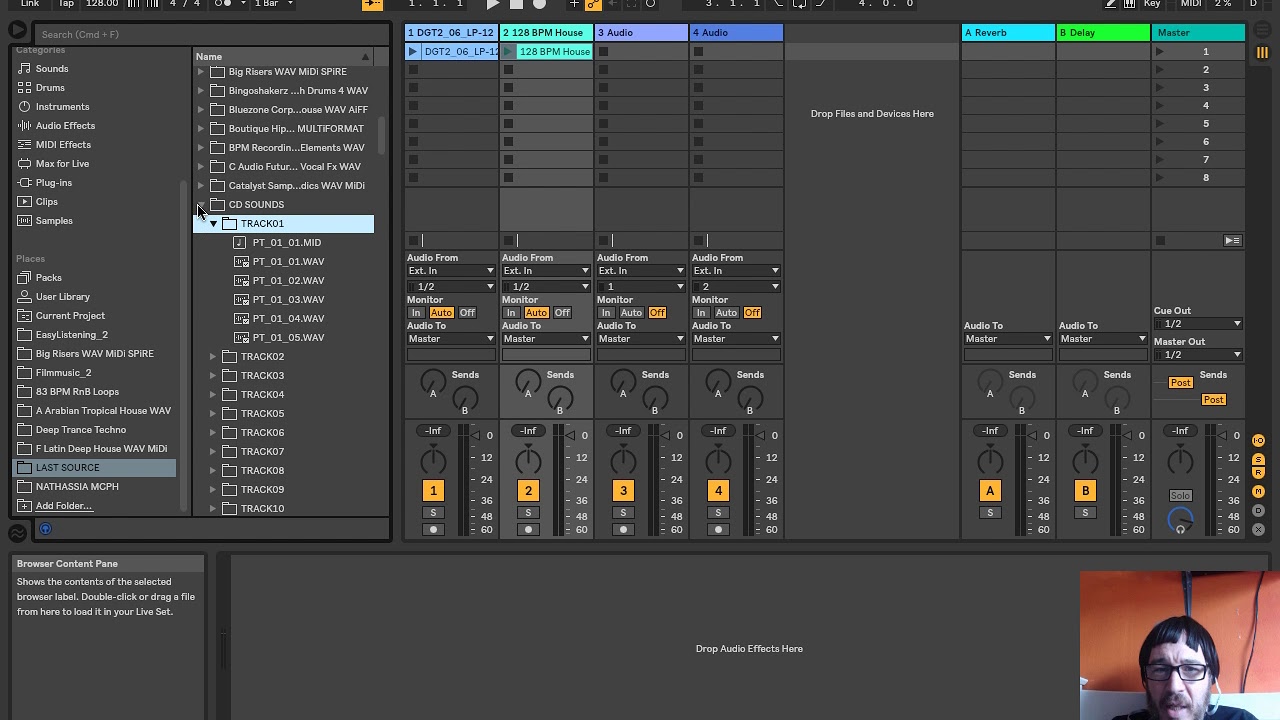
Task: Select the B Delay return header
Action: (1103, 33)
